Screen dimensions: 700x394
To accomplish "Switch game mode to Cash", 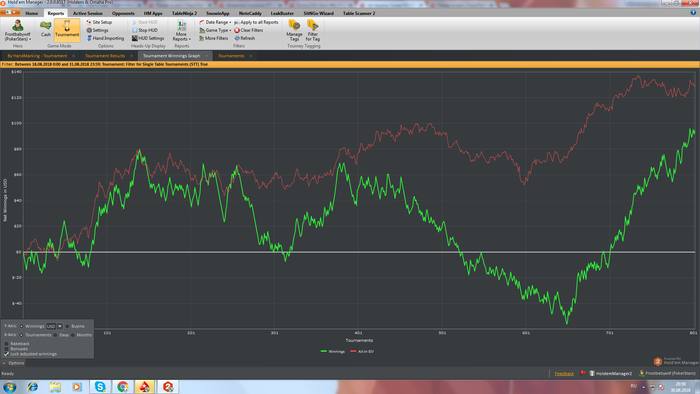I will tap(46, 29).
